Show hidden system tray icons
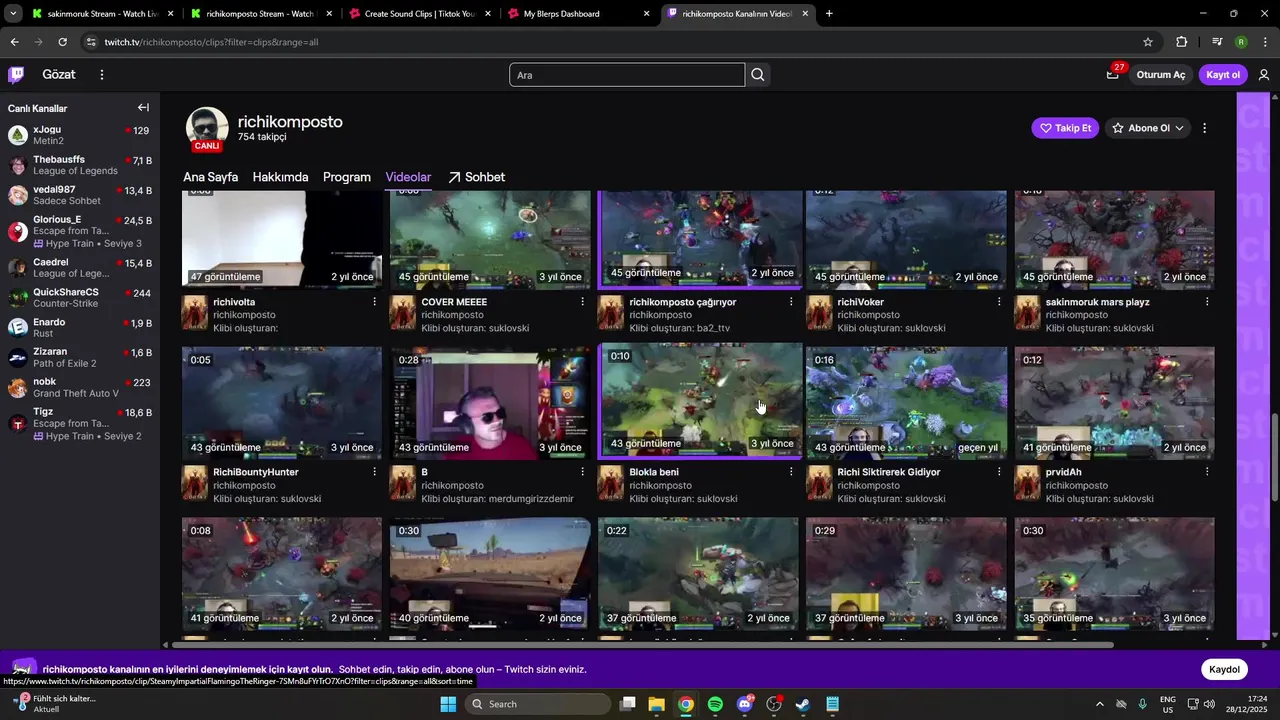1280x720 pixels. [1099, 704]
